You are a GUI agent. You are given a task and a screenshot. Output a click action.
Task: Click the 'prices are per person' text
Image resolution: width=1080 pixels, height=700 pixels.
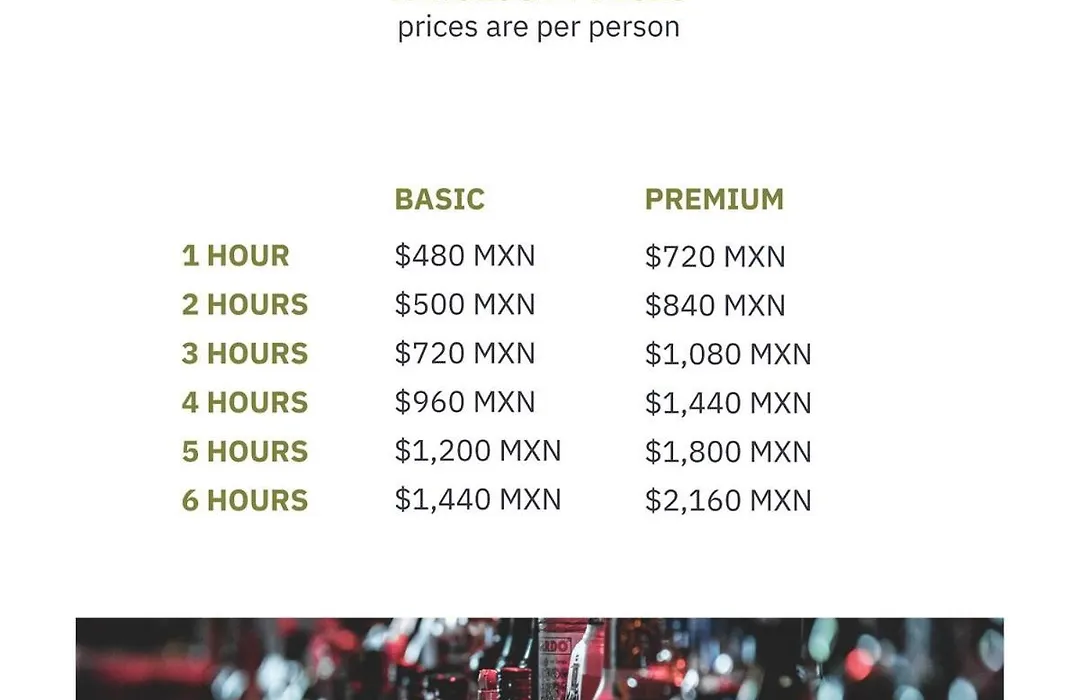point(539,28)
